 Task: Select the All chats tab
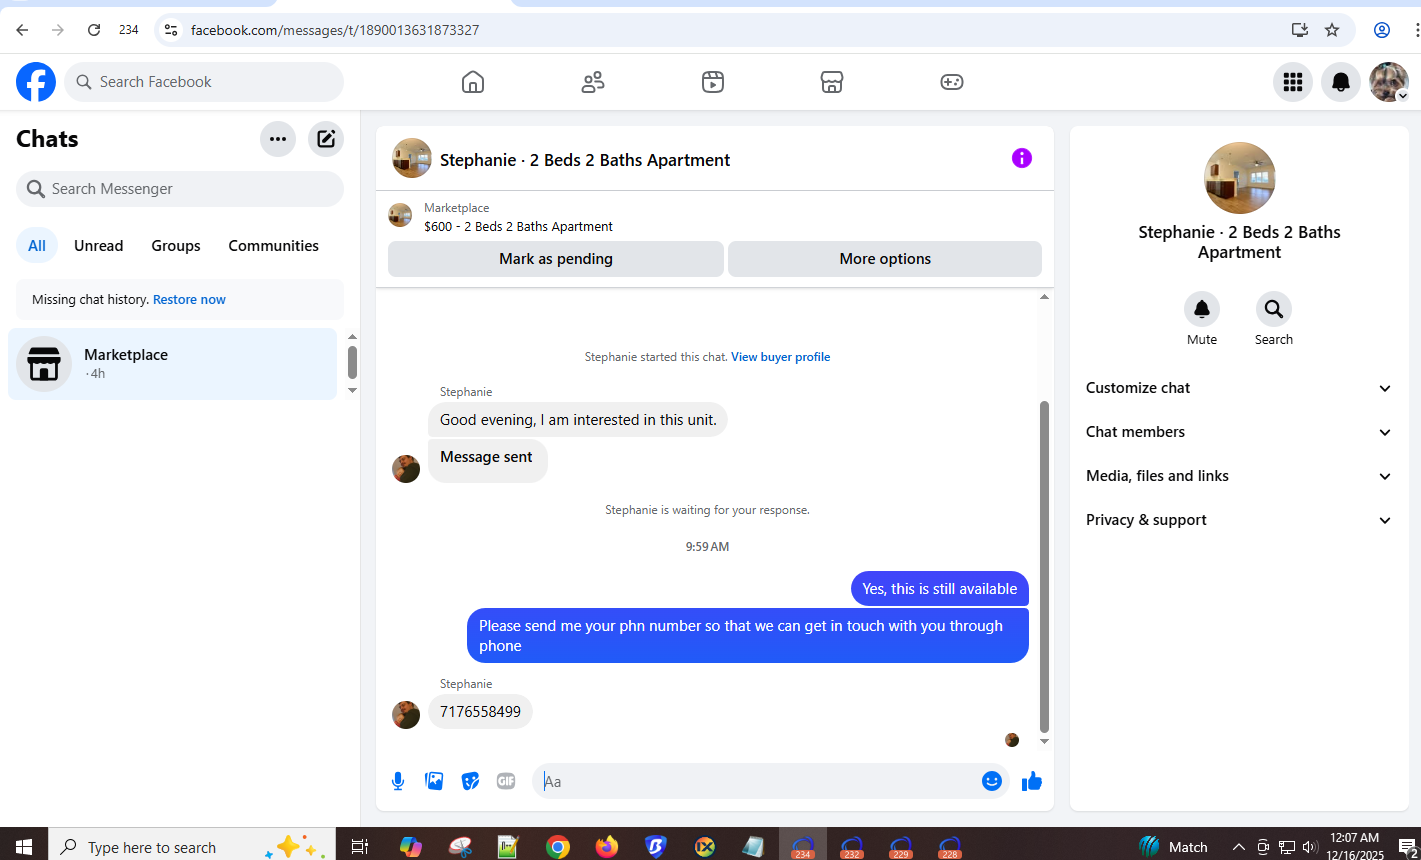click(37, 246)
